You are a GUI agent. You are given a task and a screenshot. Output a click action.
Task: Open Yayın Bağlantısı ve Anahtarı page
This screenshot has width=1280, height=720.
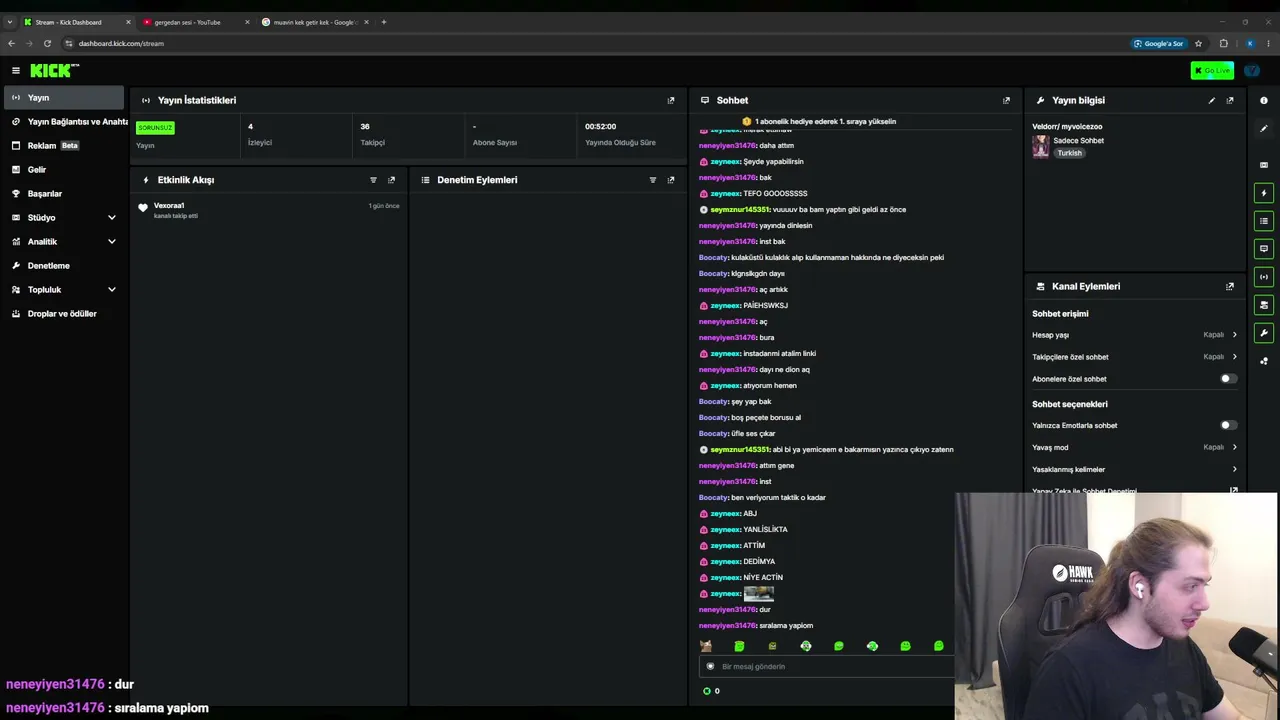click(64, 121)
